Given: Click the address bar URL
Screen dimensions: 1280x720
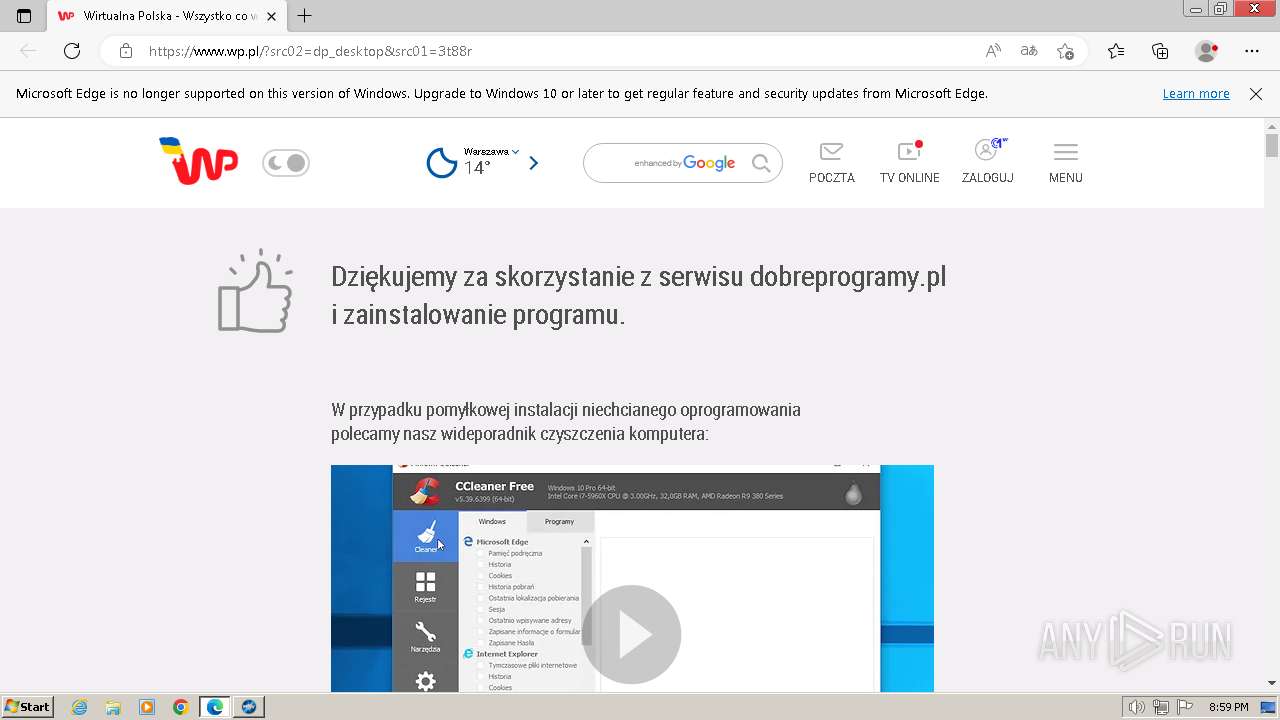Looking at the screenshot, I should coord(310,51).
